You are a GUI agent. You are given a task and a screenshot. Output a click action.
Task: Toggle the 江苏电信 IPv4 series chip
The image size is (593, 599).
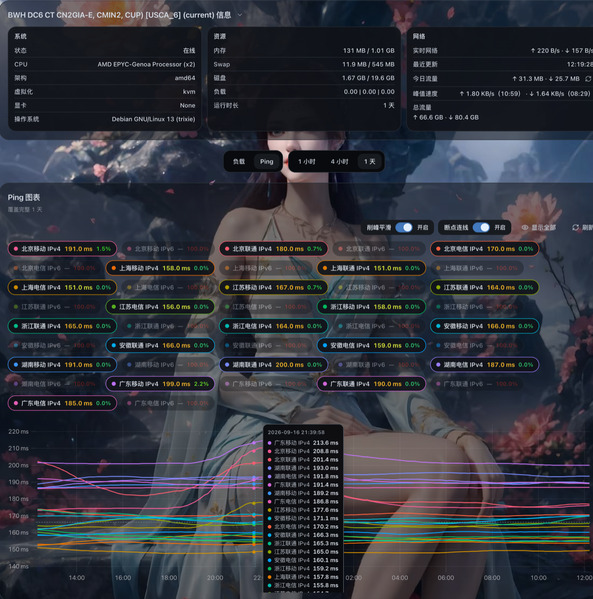pos(160,307)
